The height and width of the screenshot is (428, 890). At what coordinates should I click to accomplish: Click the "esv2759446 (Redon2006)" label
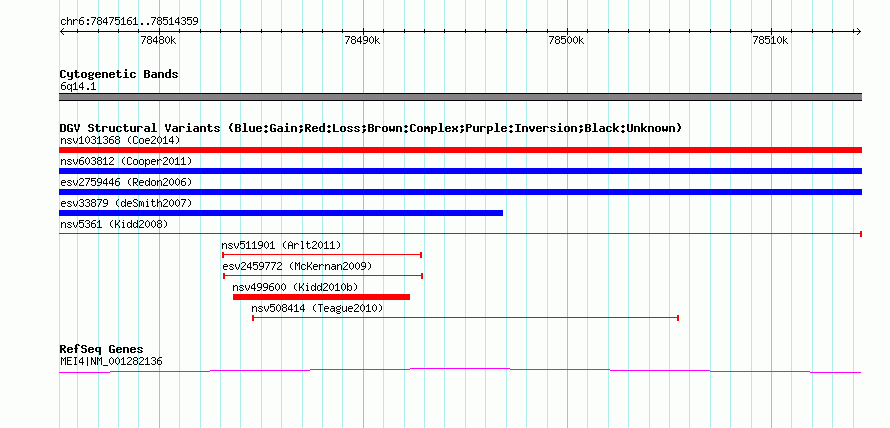click(x=126, y=182)
